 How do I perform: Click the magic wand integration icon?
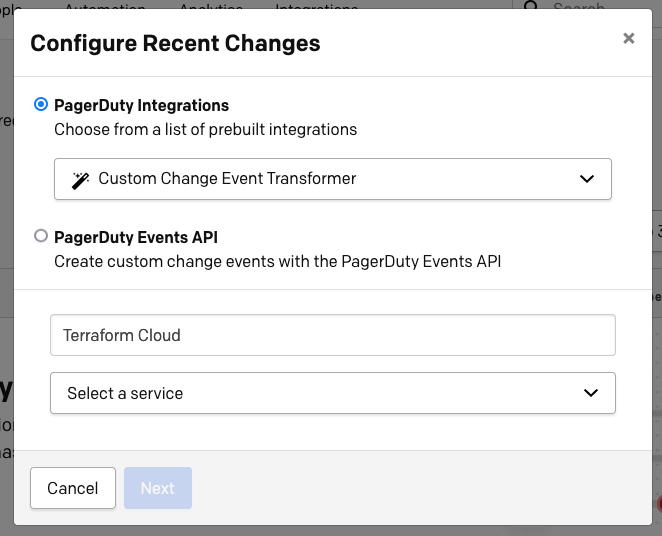(x=80, y=180)
